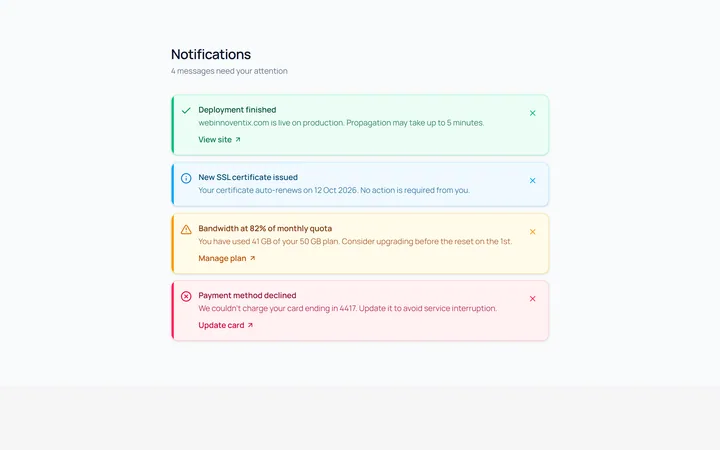Click the Payment method declined title
This screenshot has width=720, height=450.
point(247,295)
